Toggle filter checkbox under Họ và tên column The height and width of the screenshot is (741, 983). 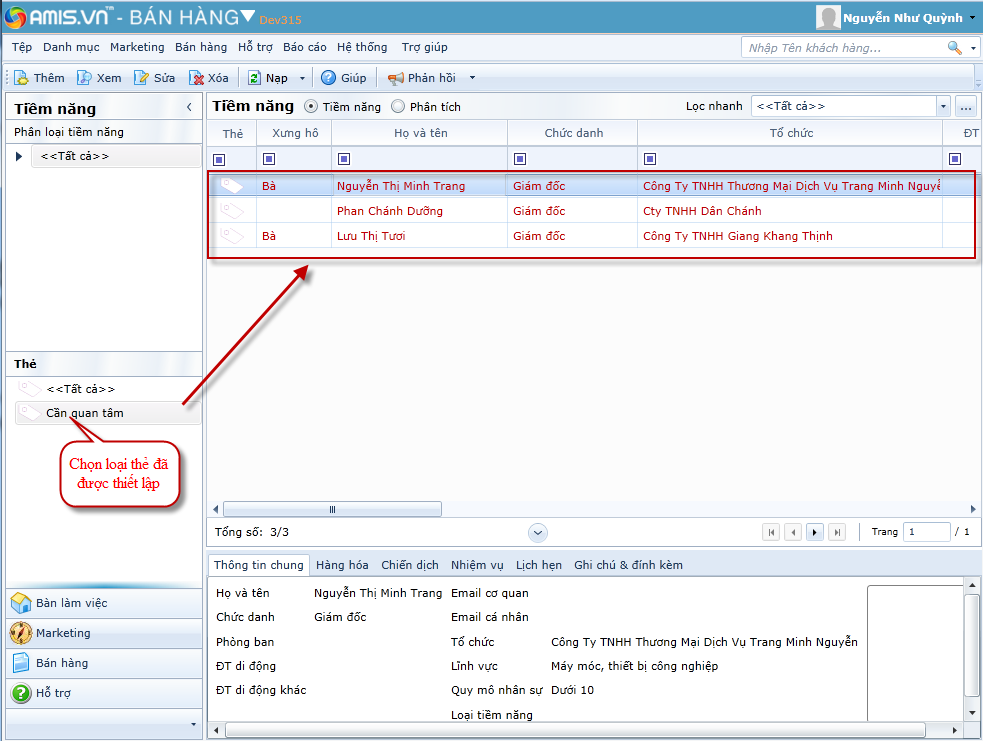click(x=344, y=159)
